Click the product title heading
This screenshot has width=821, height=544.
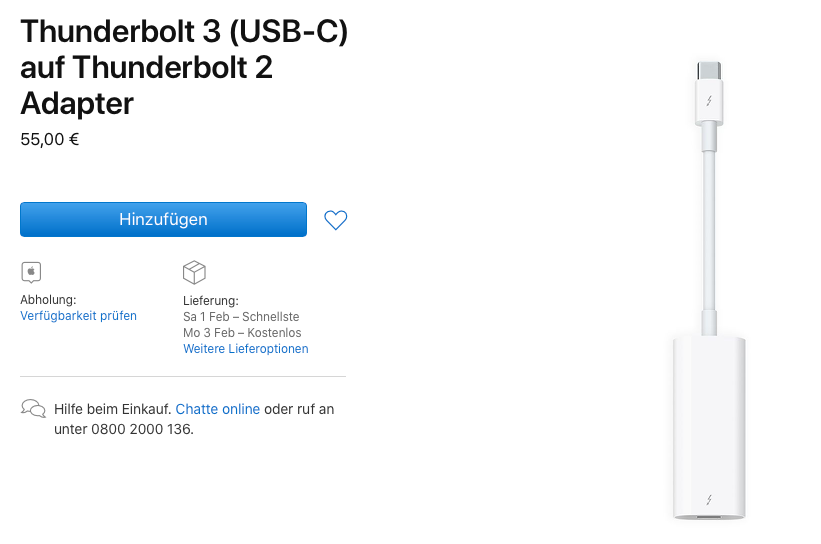pyautogui.click(x=184, y=67)
